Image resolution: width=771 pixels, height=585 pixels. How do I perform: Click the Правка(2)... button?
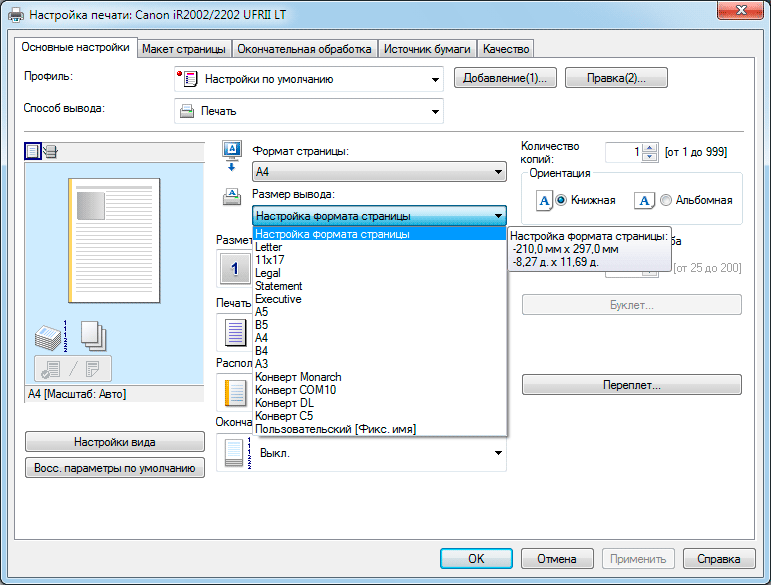(616, 78)
